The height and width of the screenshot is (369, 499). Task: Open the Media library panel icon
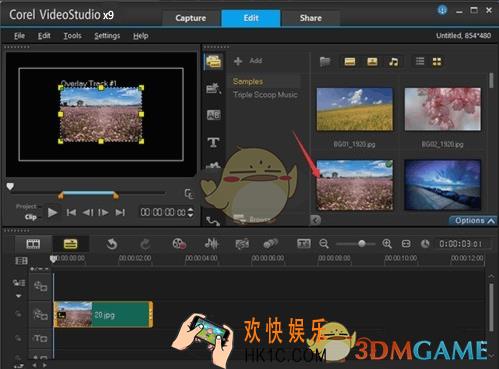[214, 62]
